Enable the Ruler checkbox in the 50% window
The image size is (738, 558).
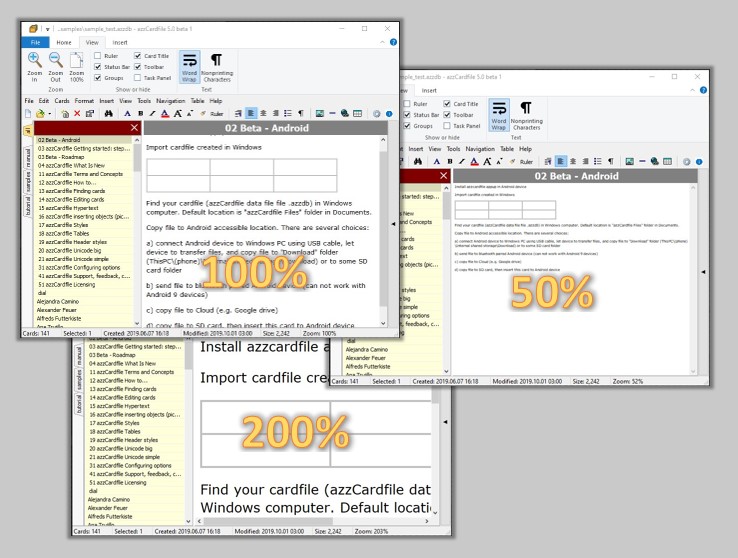[407, 104]
